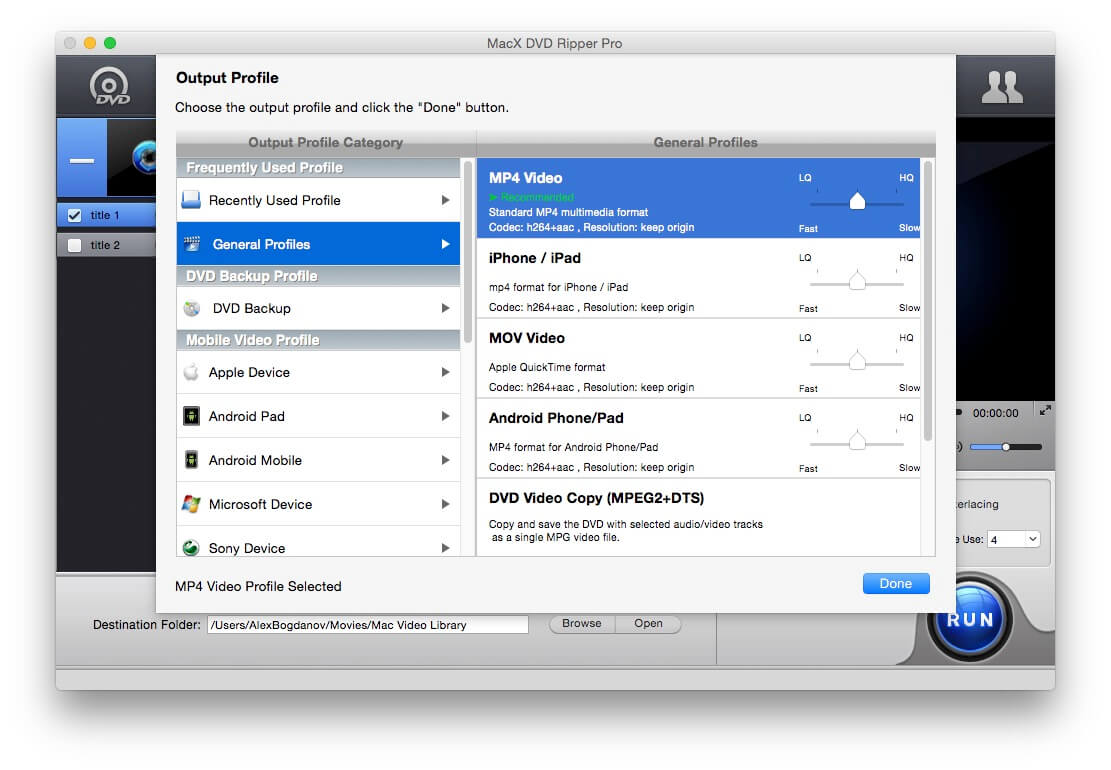1111x770 pixels.
Task: Select the Android Phone/Pad profile
Action: [699, 438]
